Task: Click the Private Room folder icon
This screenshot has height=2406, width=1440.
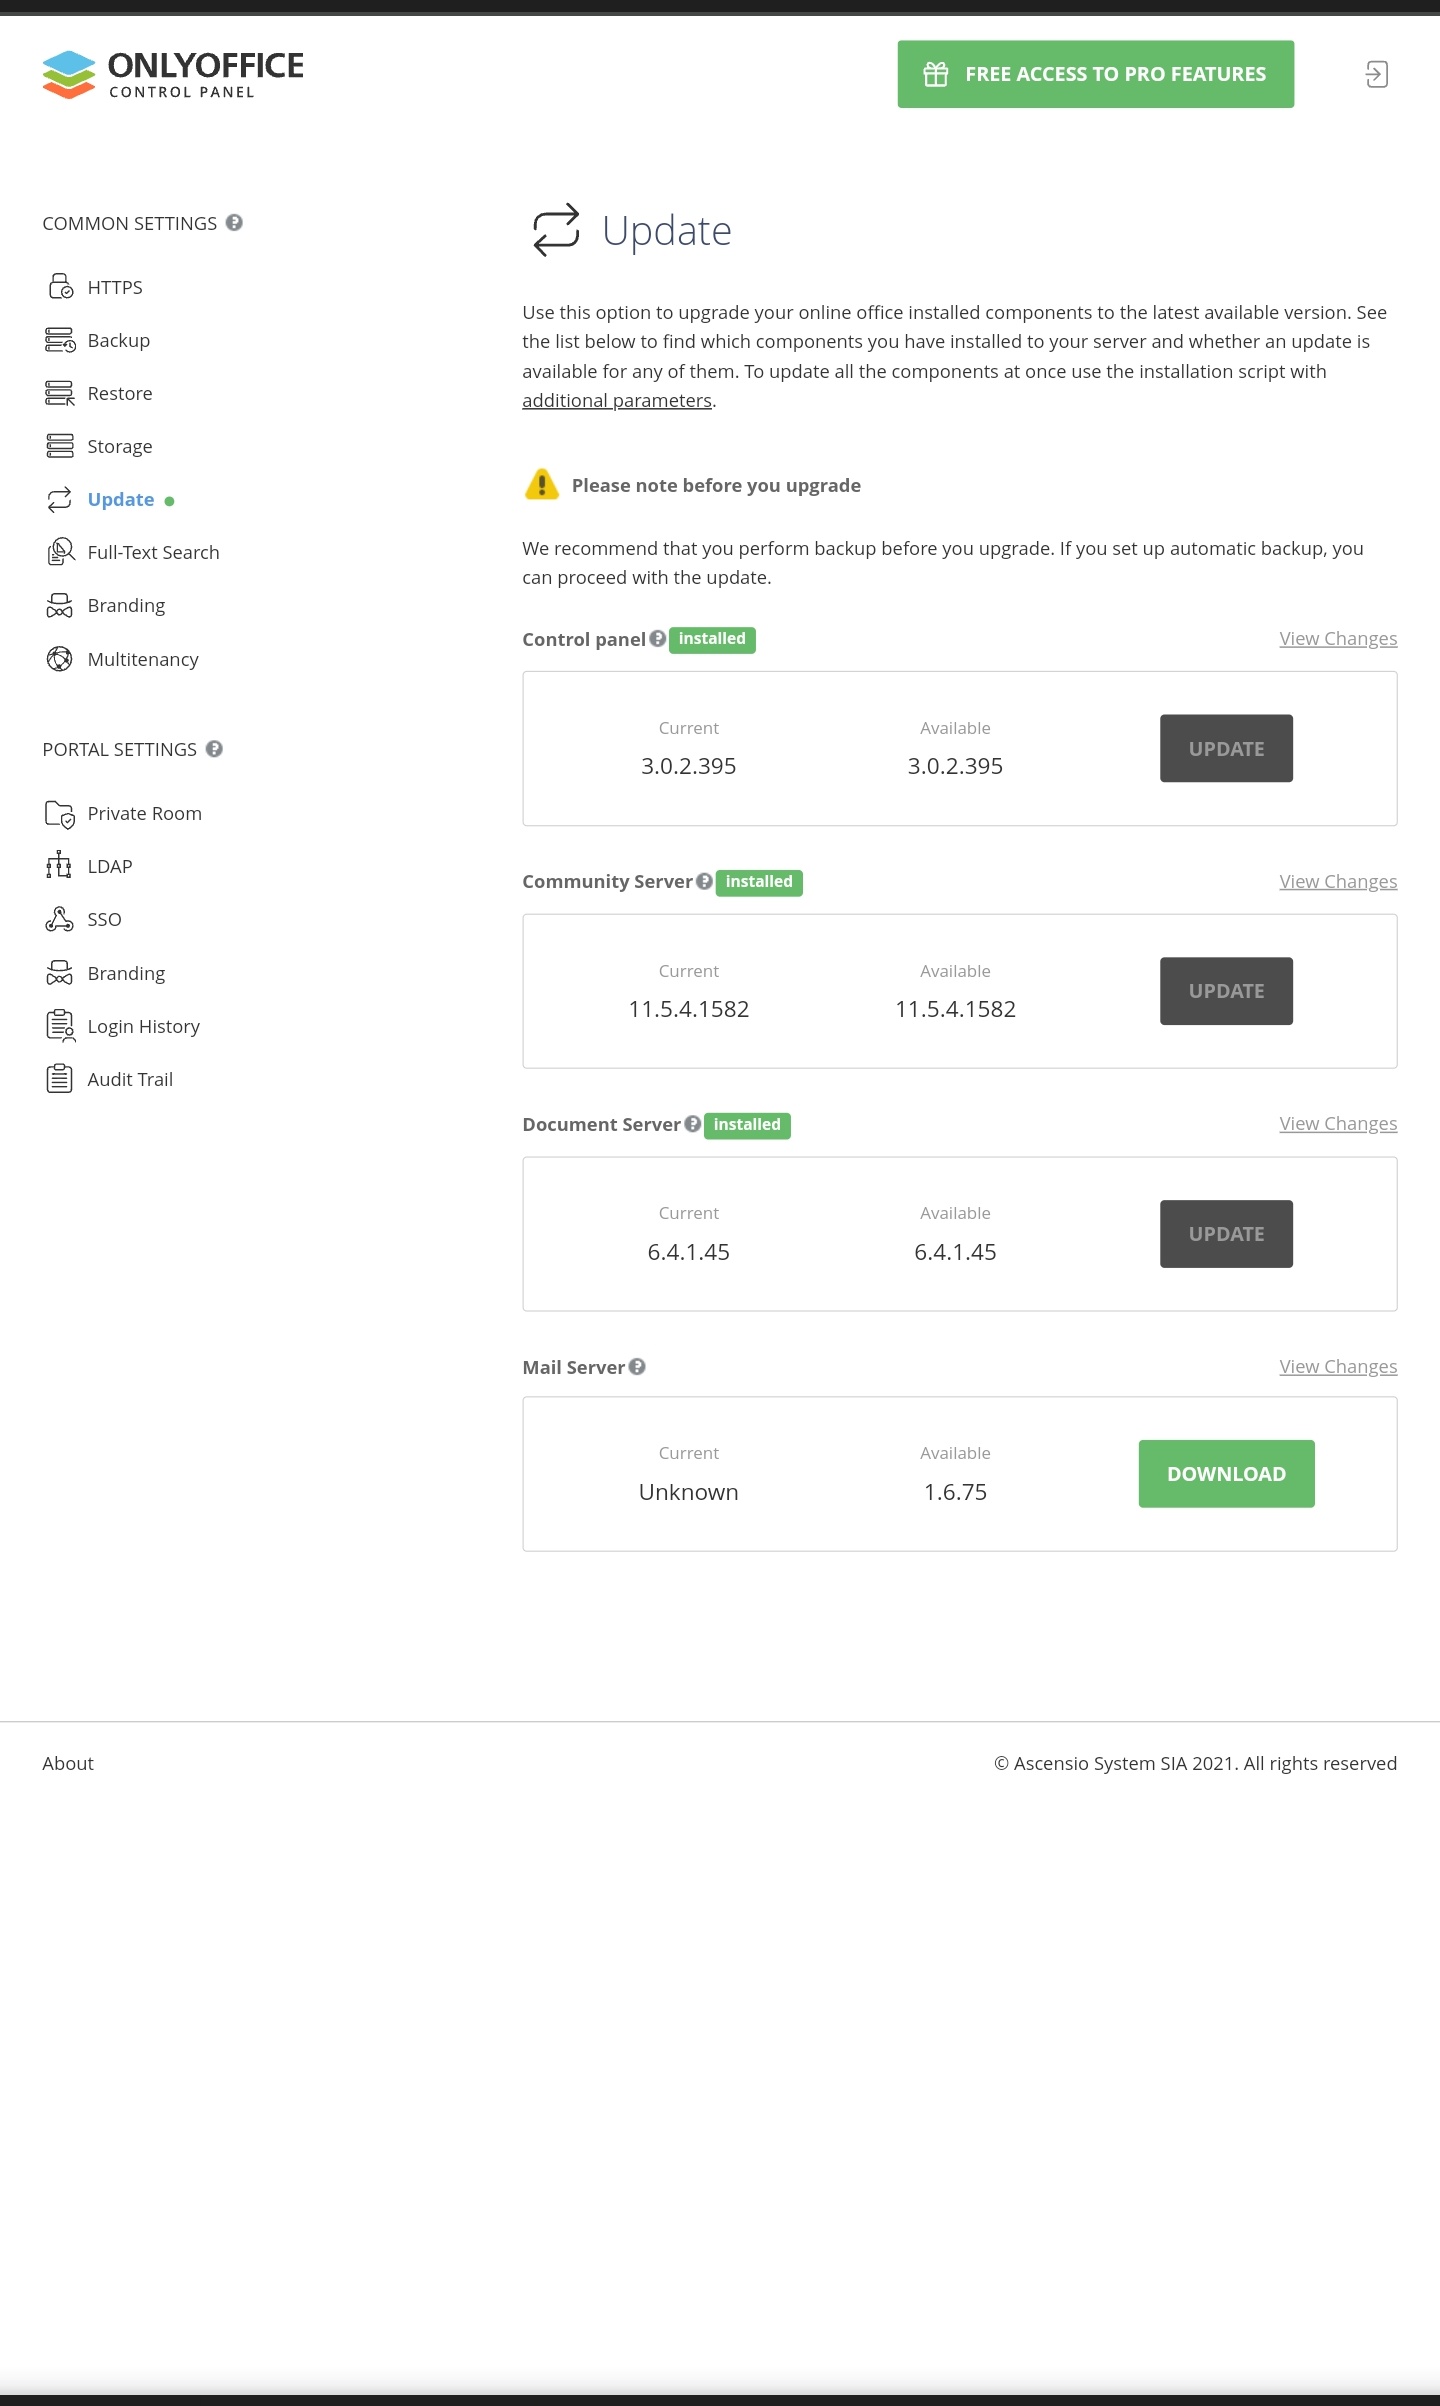Action: point(60,814)
